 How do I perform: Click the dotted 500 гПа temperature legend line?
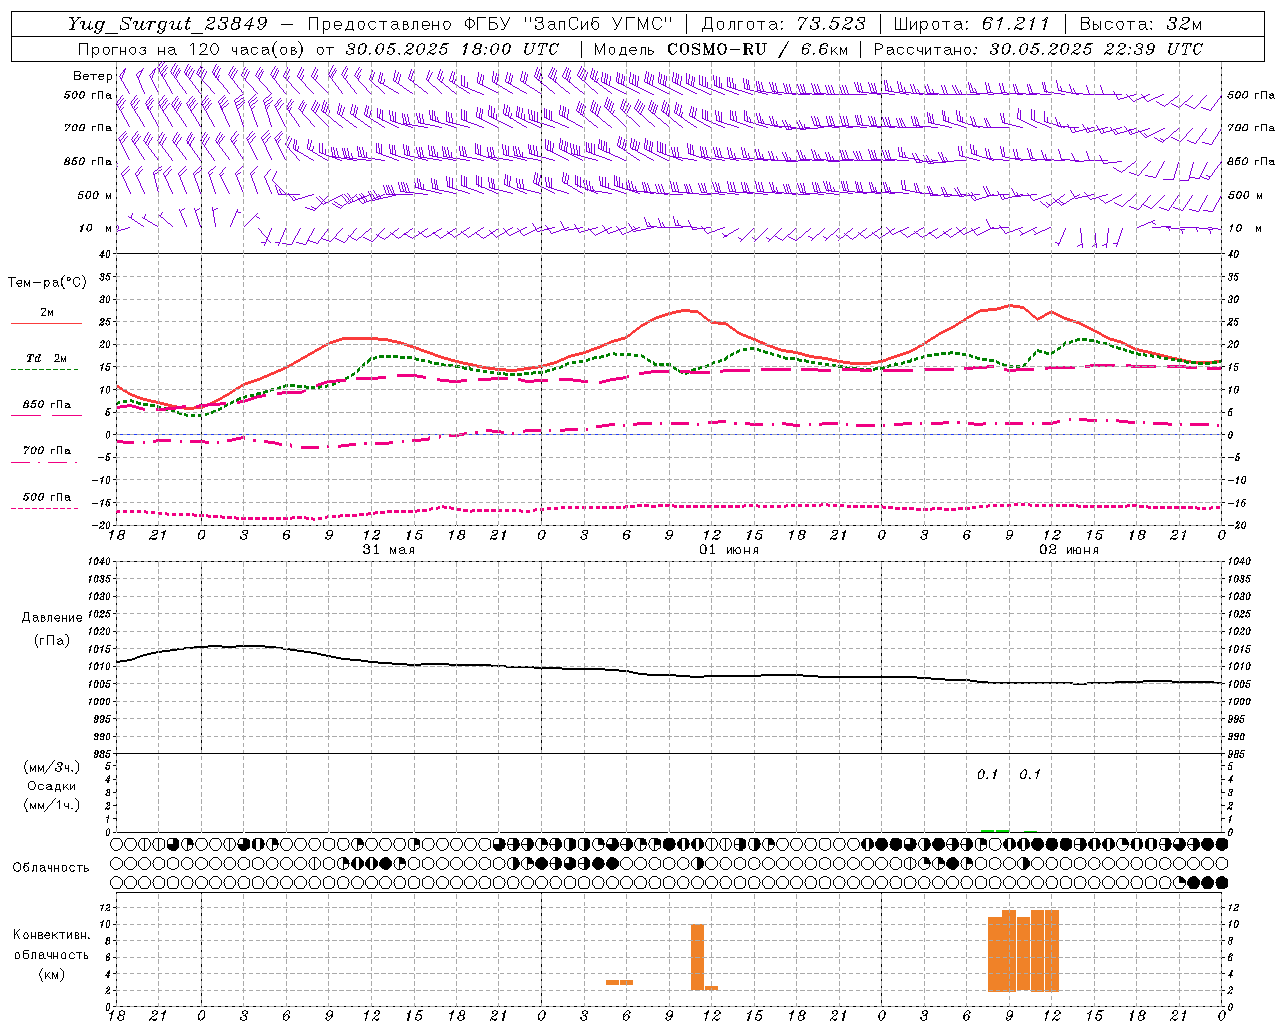click(46, 508)
